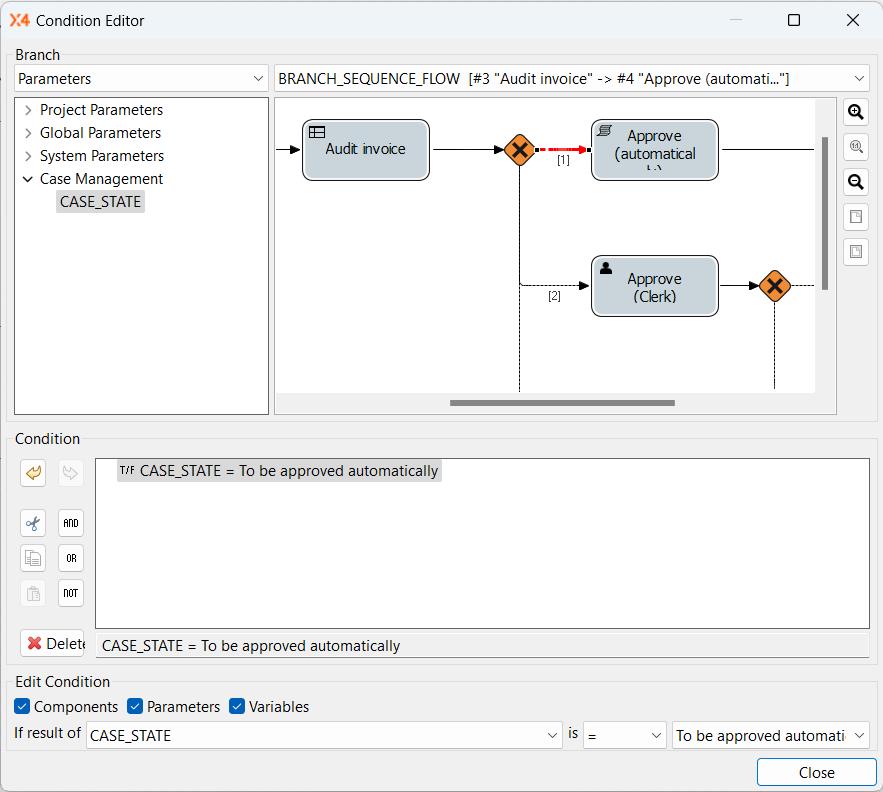Uncheck the Components checkbox

(23, 707)
